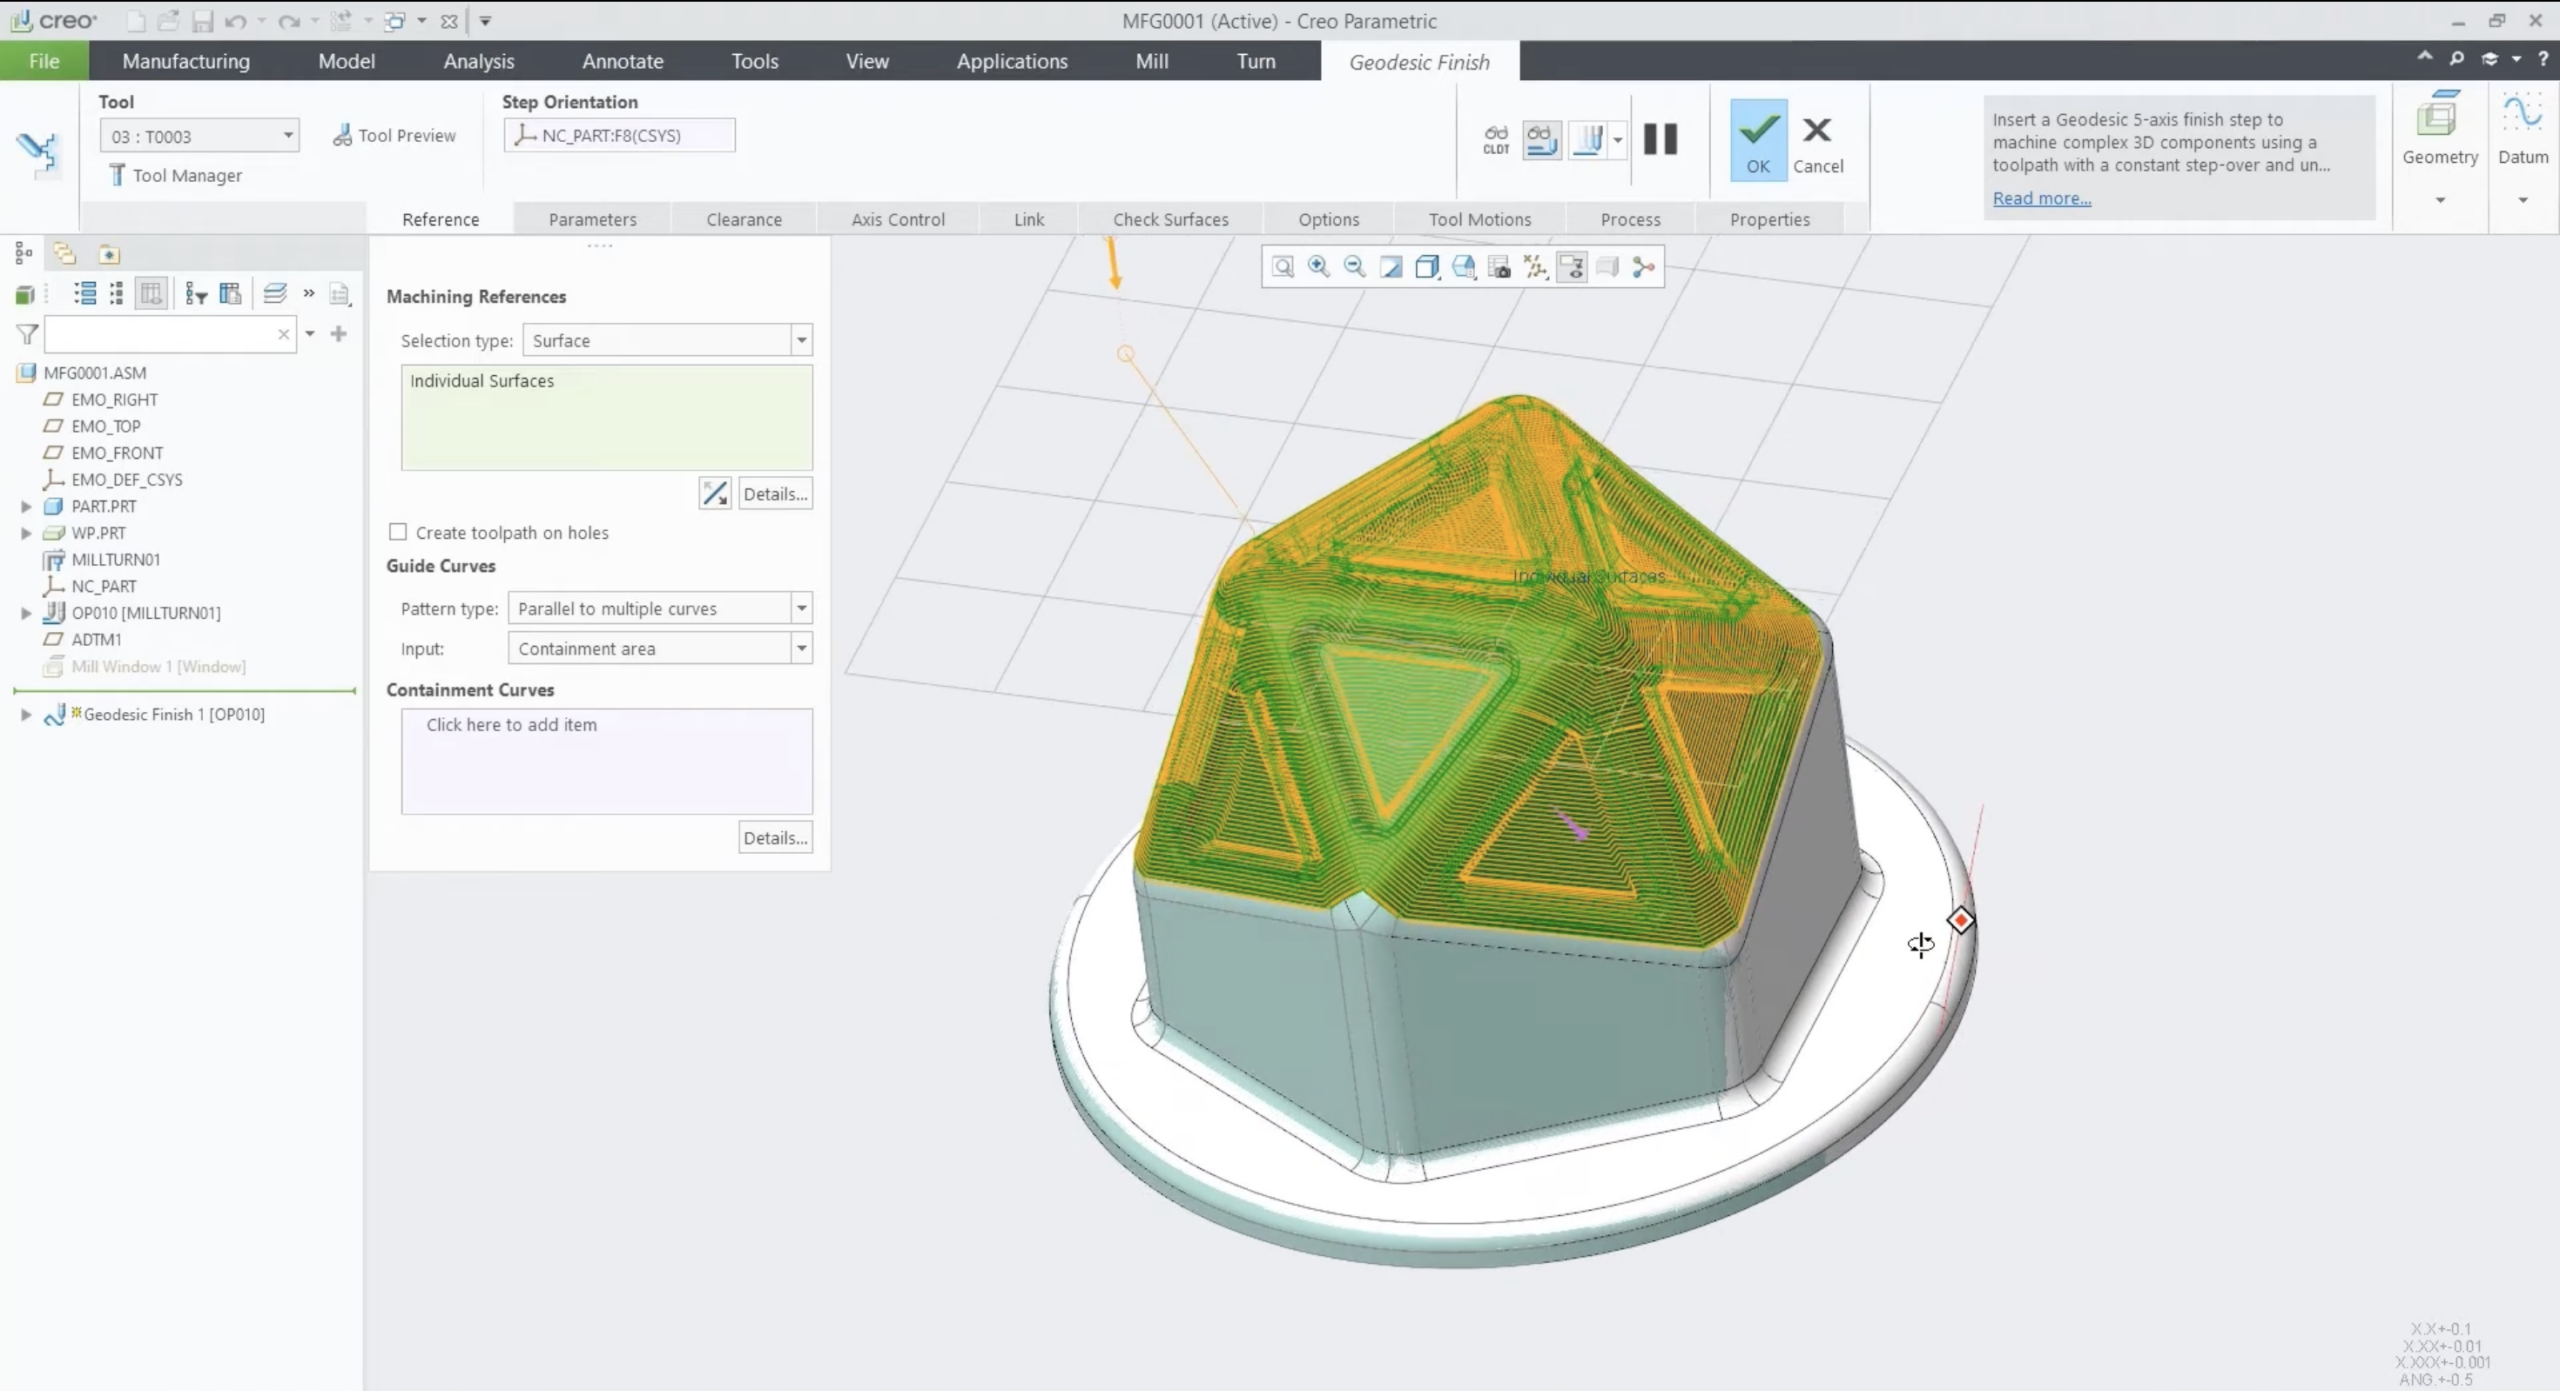This screenshot has height=1391, width=2560.
Task: Toggle the toolpath preview glasses icon
Action: pyautogui.click(x=1541, y=139)
